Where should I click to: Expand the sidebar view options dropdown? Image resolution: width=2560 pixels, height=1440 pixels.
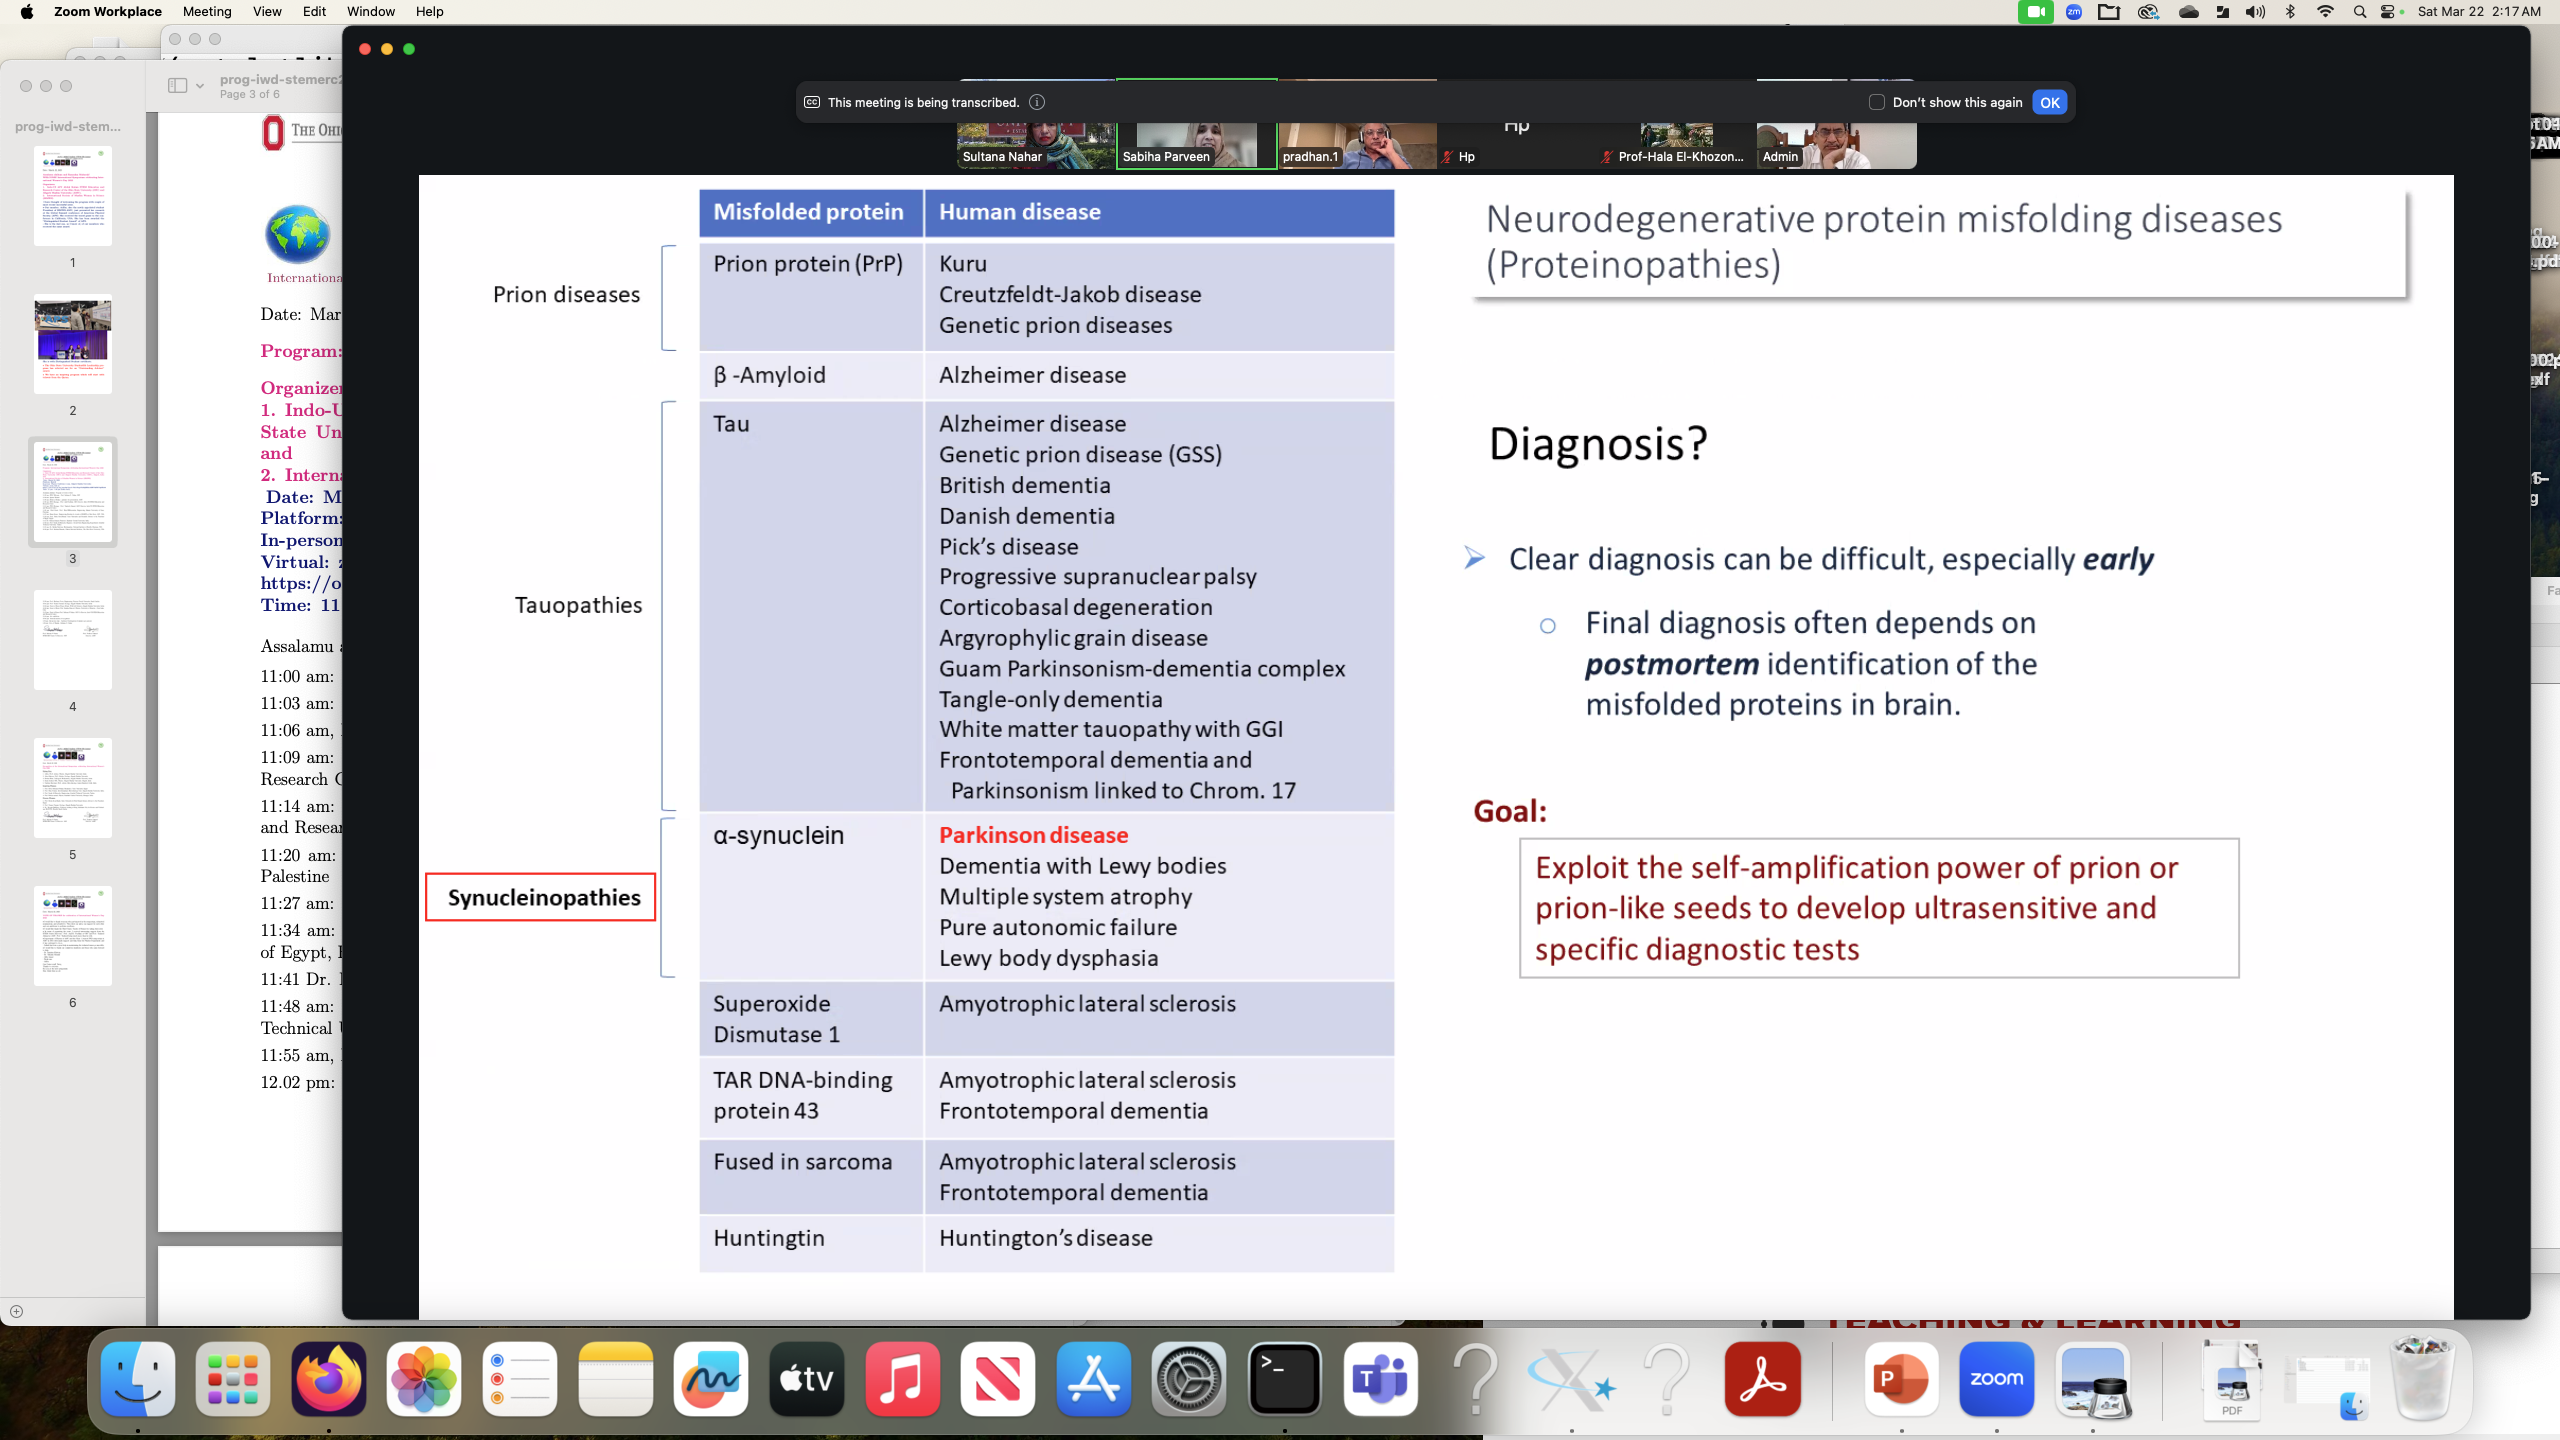199,86
